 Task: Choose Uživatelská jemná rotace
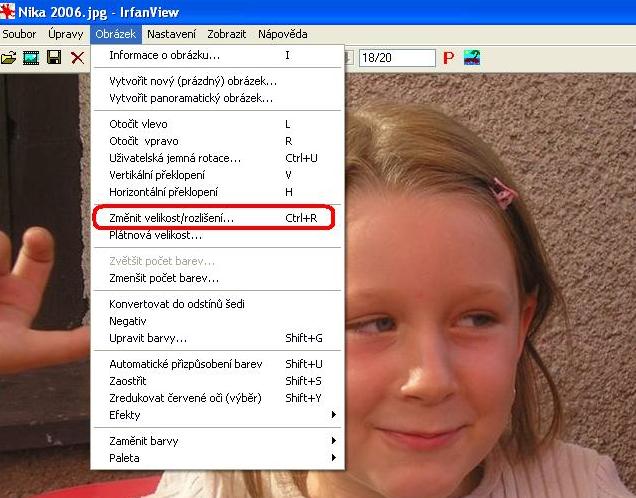tap(217, 158)
